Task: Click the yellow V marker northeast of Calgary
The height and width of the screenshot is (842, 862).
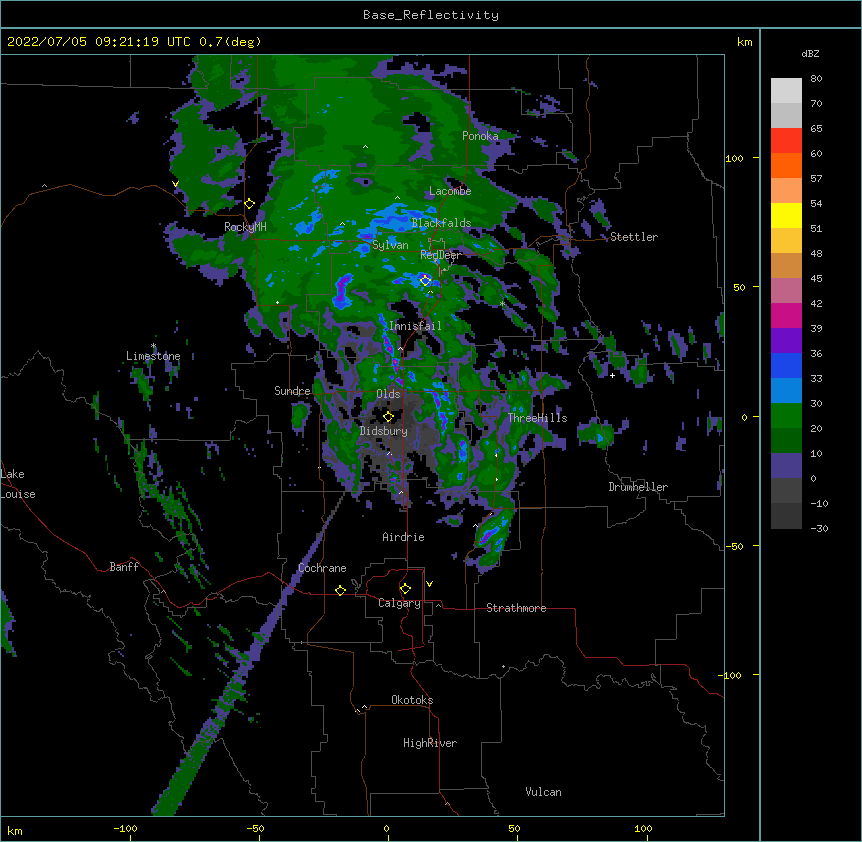Action: (x=429, y=584)
